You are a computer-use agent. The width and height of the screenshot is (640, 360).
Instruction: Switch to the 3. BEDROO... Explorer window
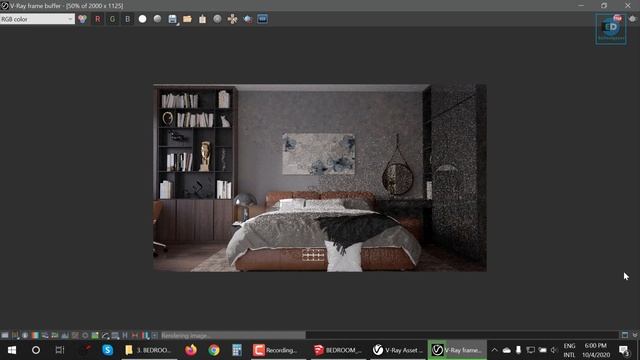pos(149,350)
